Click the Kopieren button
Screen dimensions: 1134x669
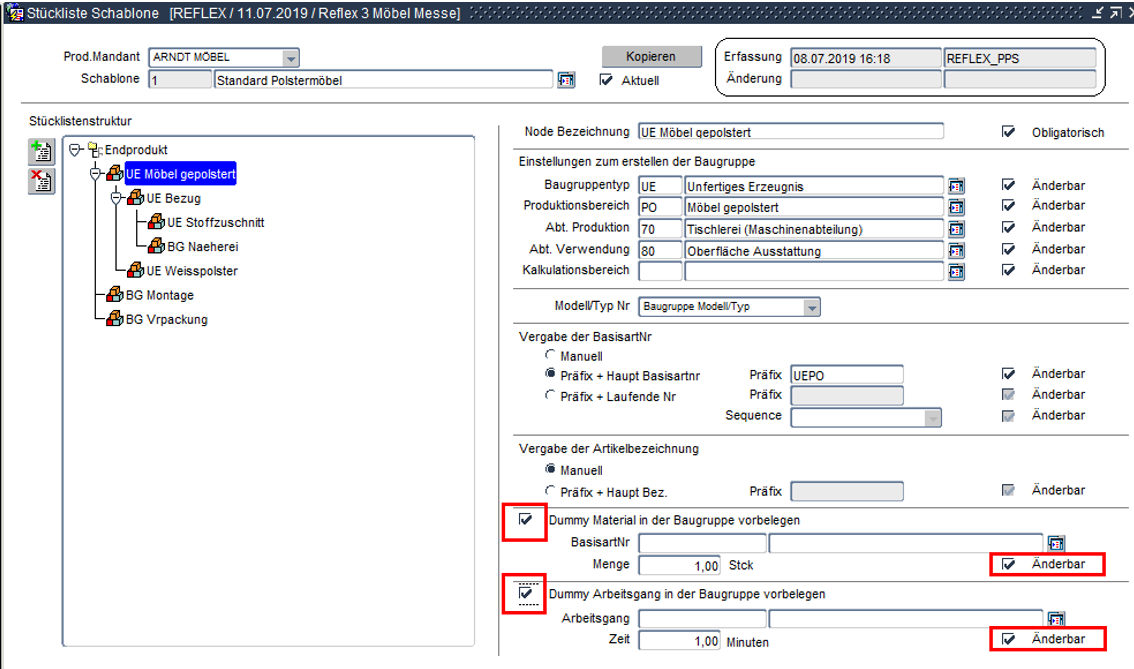point(650,57)
